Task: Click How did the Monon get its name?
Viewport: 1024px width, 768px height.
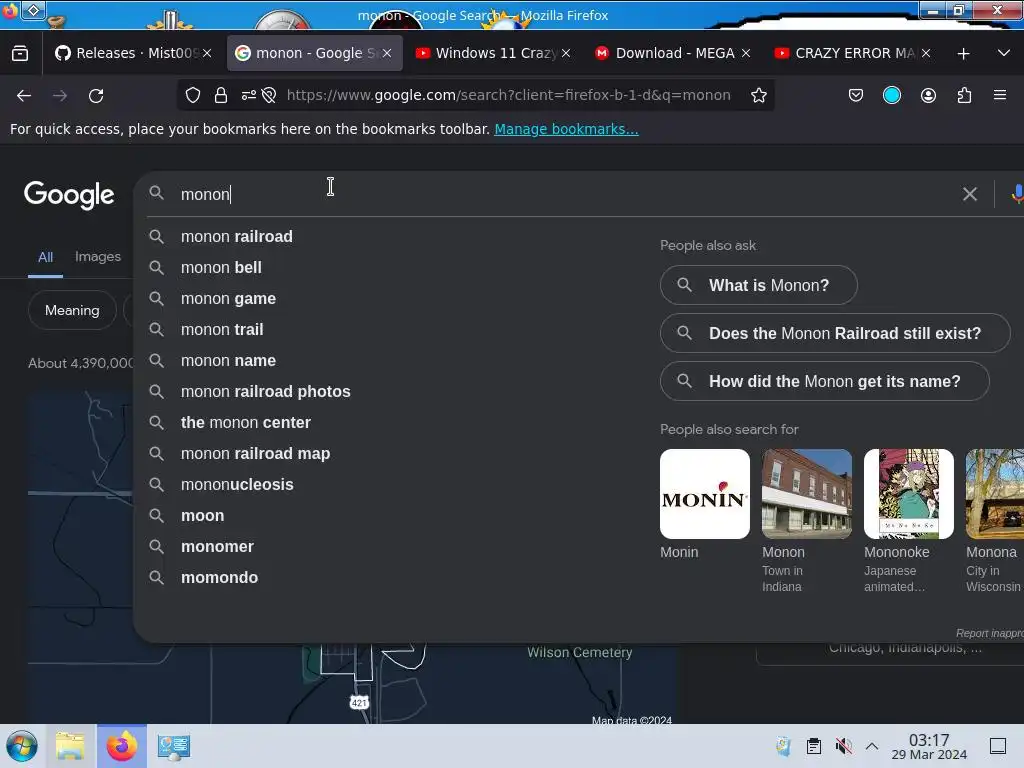Action: tap(825, 381)
